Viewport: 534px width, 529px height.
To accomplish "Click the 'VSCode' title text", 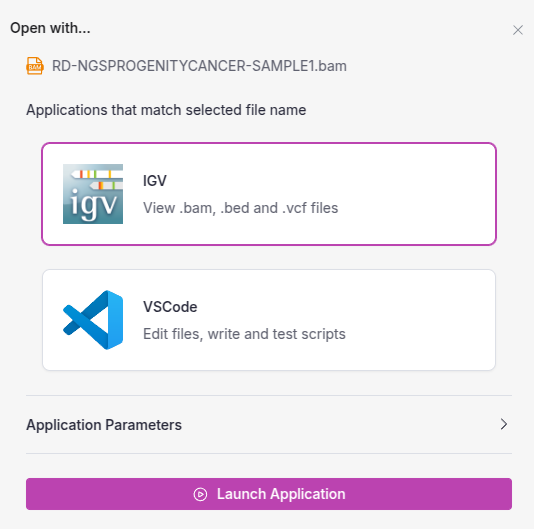I will point(170,307).
